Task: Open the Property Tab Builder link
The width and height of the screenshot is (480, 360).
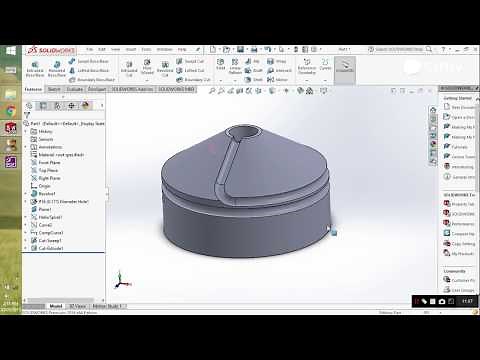Action: pyautogui.click(x=459, y=204)
